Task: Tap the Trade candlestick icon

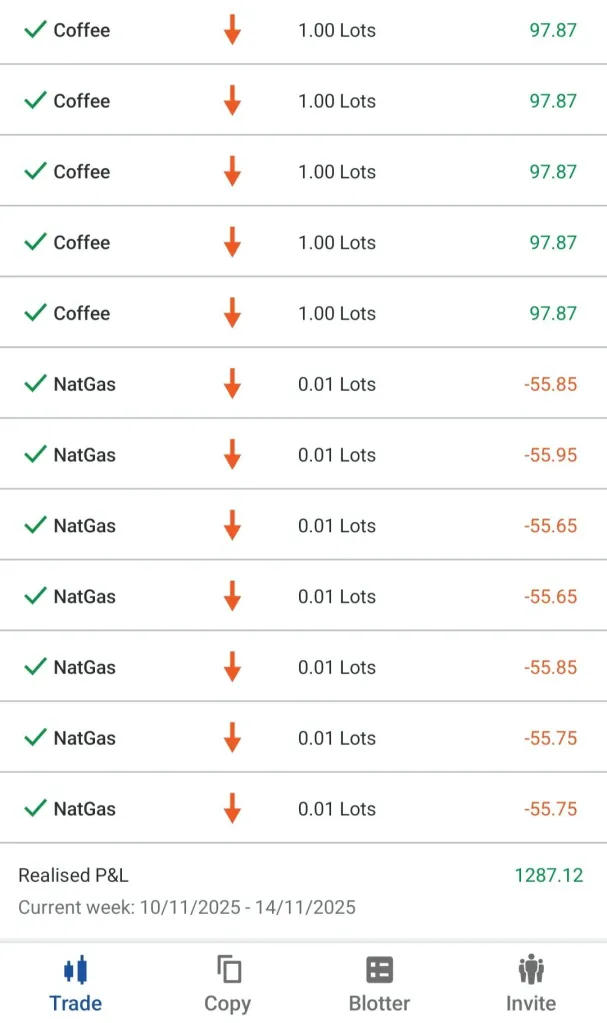Action: (x=76, y=969)
